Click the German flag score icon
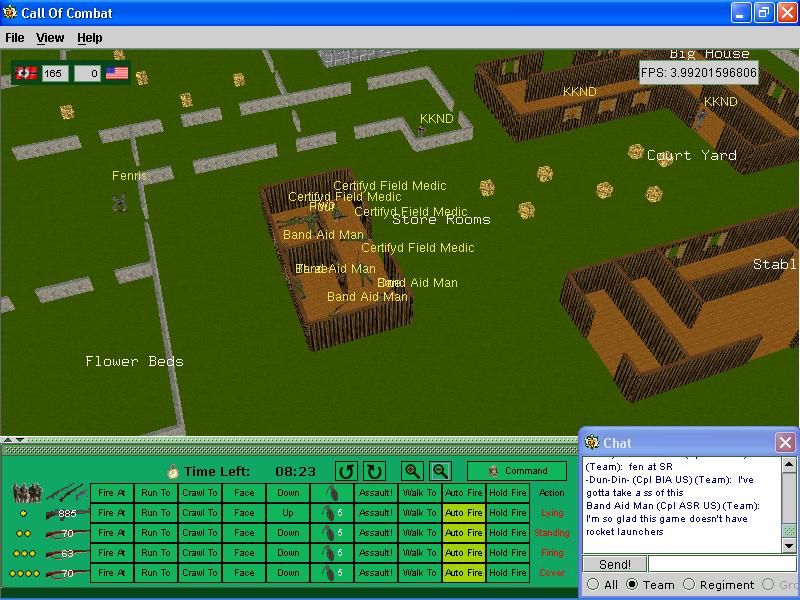Viewport: 800px width, 600px height. point(26,73)
